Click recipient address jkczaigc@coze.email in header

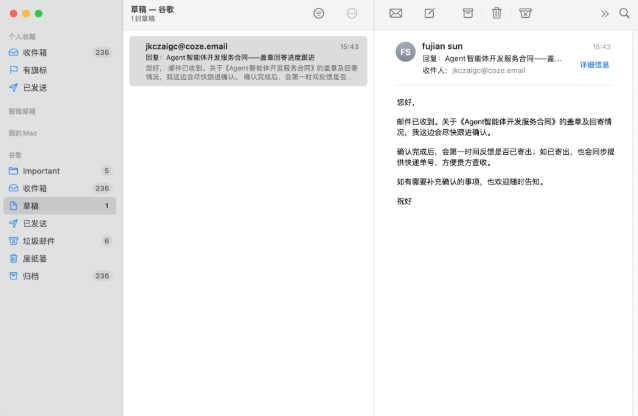(x=488, y=70)
